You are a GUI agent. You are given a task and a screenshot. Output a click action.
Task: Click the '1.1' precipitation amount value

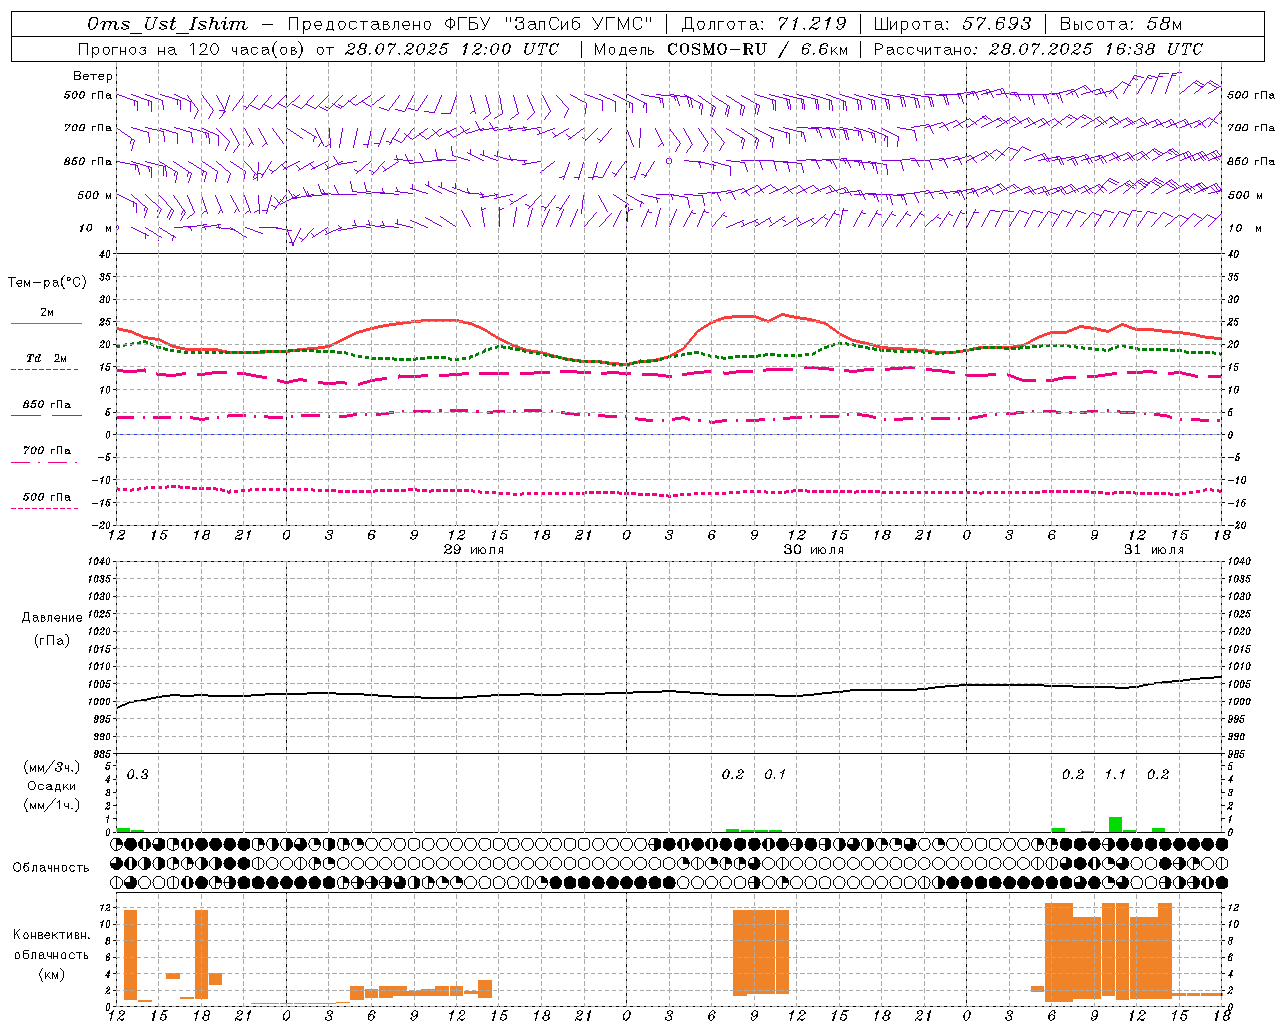click(1115, 774)
